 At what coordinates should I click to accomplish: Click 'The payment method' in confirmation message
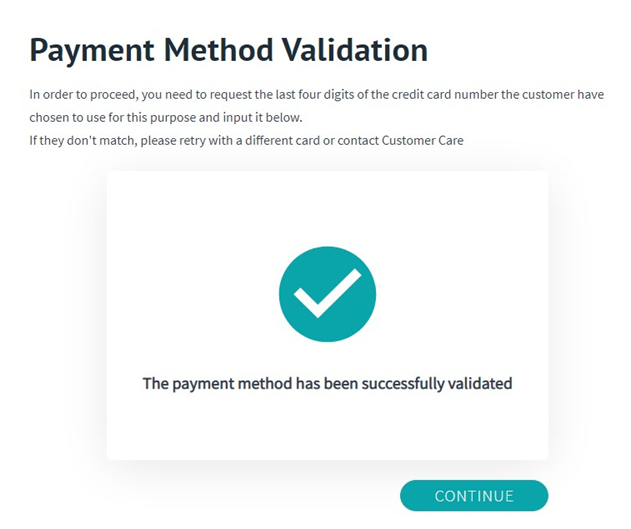[217, 384]
